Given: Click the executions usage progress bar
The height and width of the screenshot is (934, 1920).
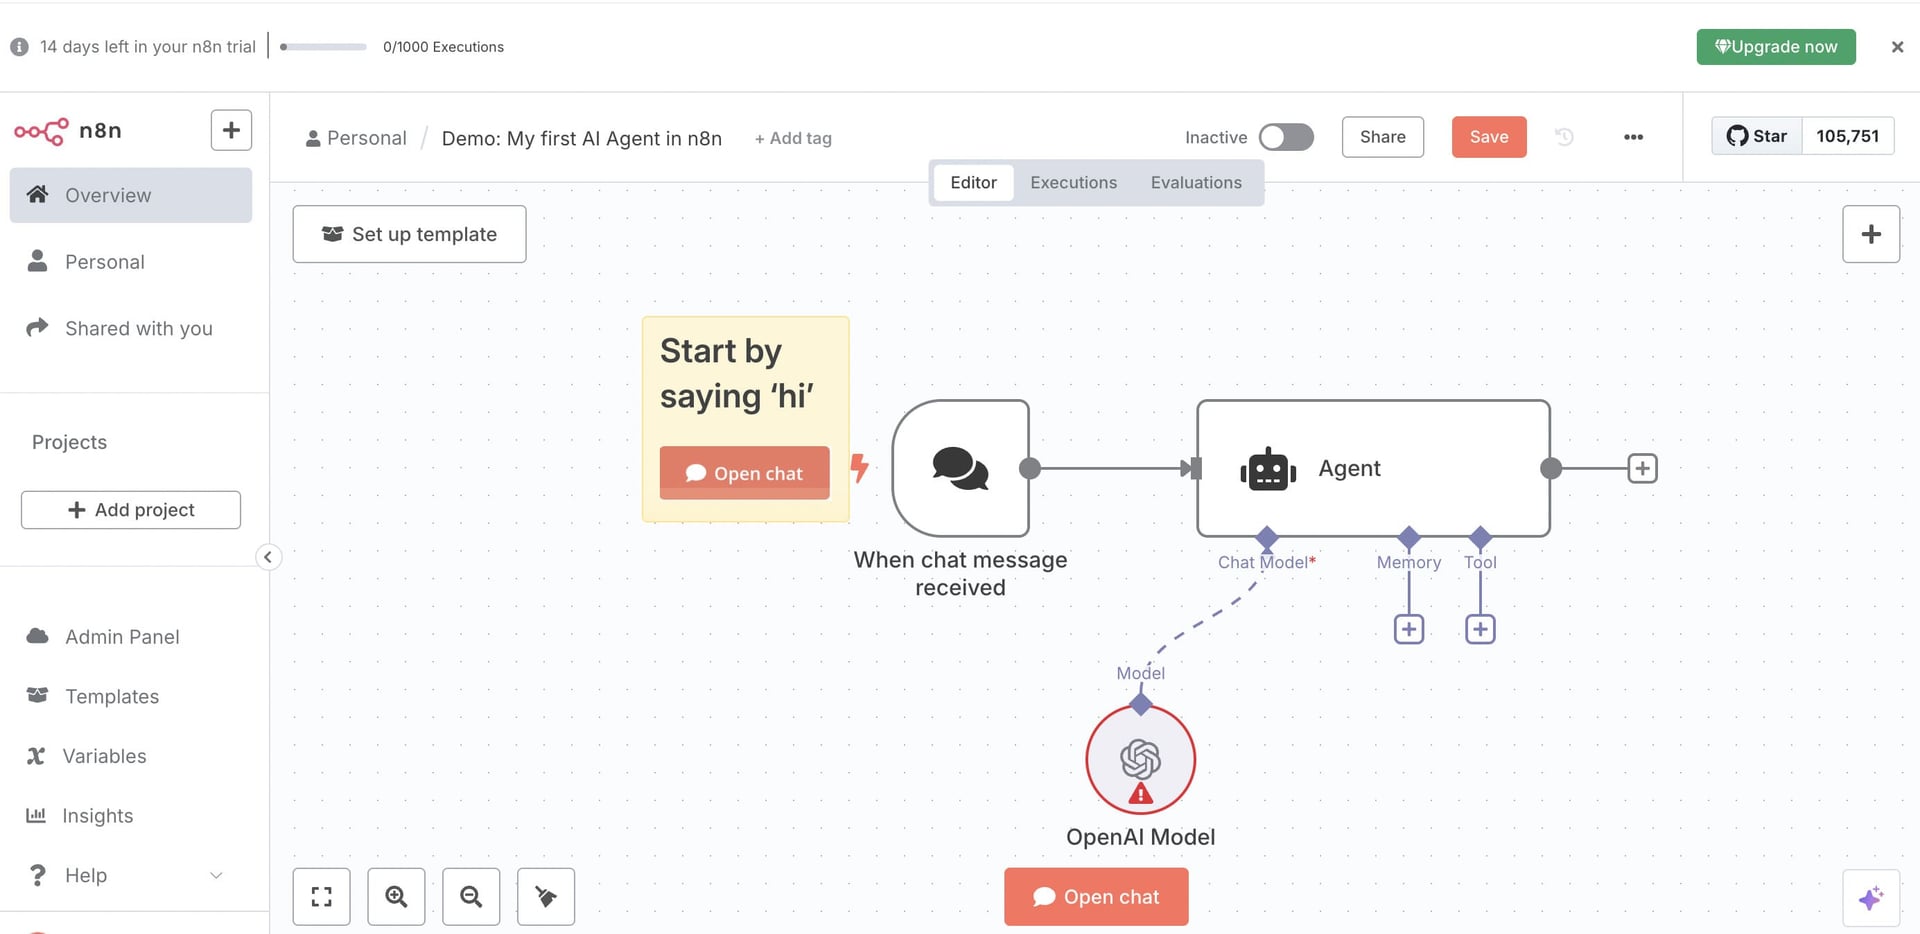Looking at the screenshot, I should click(324, 47).
